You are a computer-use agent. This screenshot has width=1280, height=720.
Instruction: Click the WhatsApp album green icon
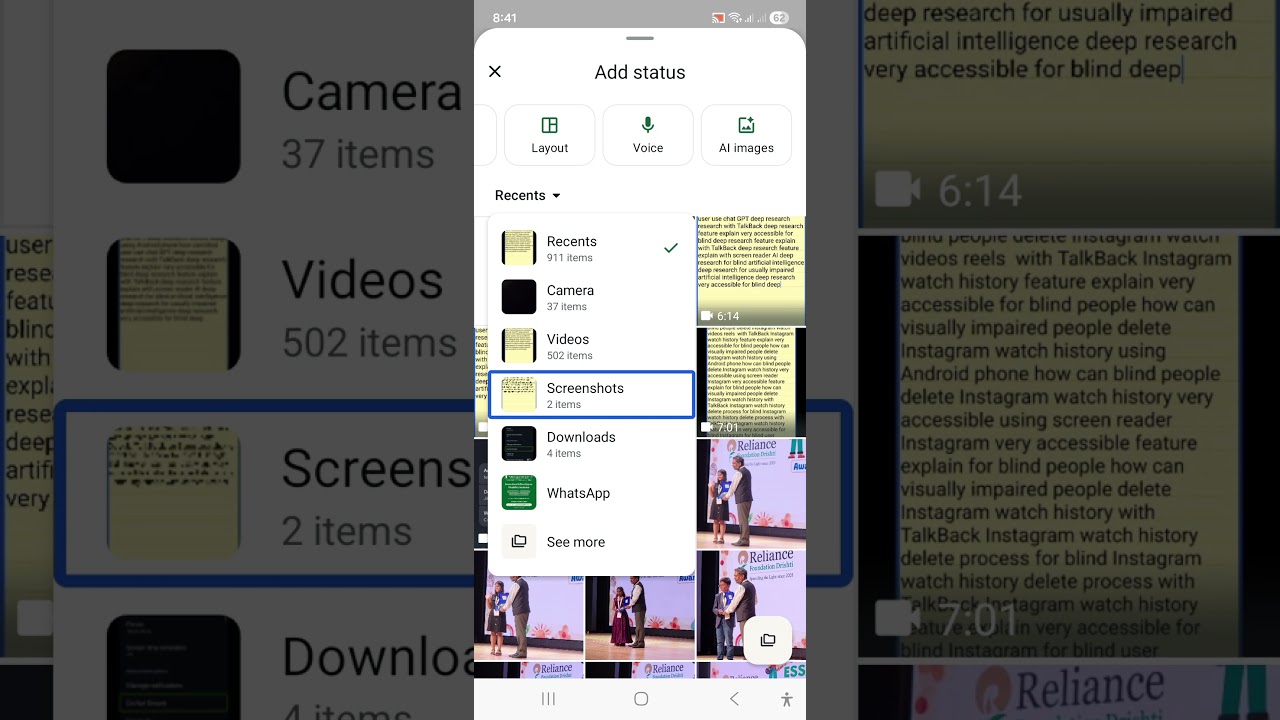pos(519,493)
